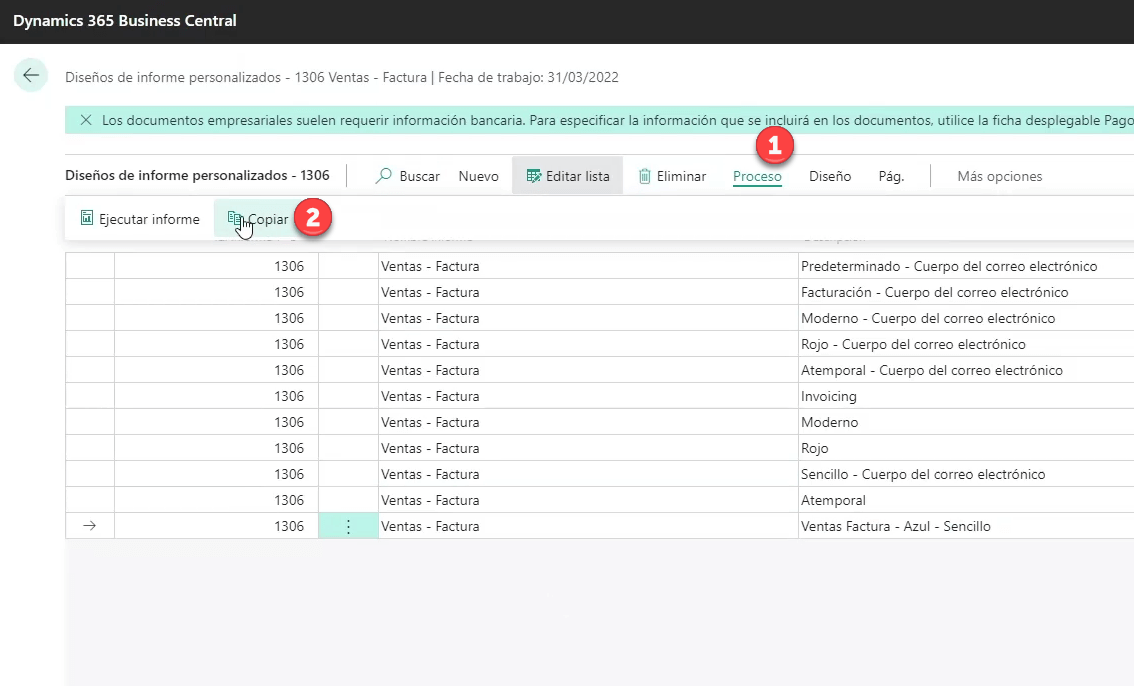
Task: Click the Copiar icon
Action: 235,219
